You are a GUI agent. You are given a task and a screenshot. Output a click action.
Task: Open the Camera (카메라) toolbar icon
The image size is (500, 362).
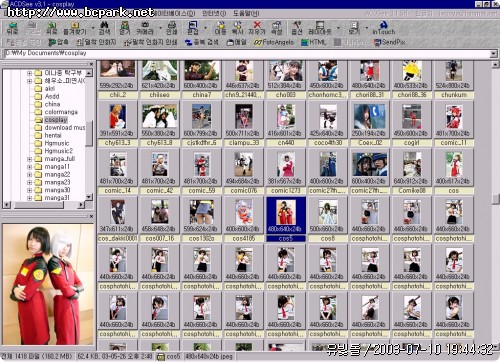pos(145,28)
